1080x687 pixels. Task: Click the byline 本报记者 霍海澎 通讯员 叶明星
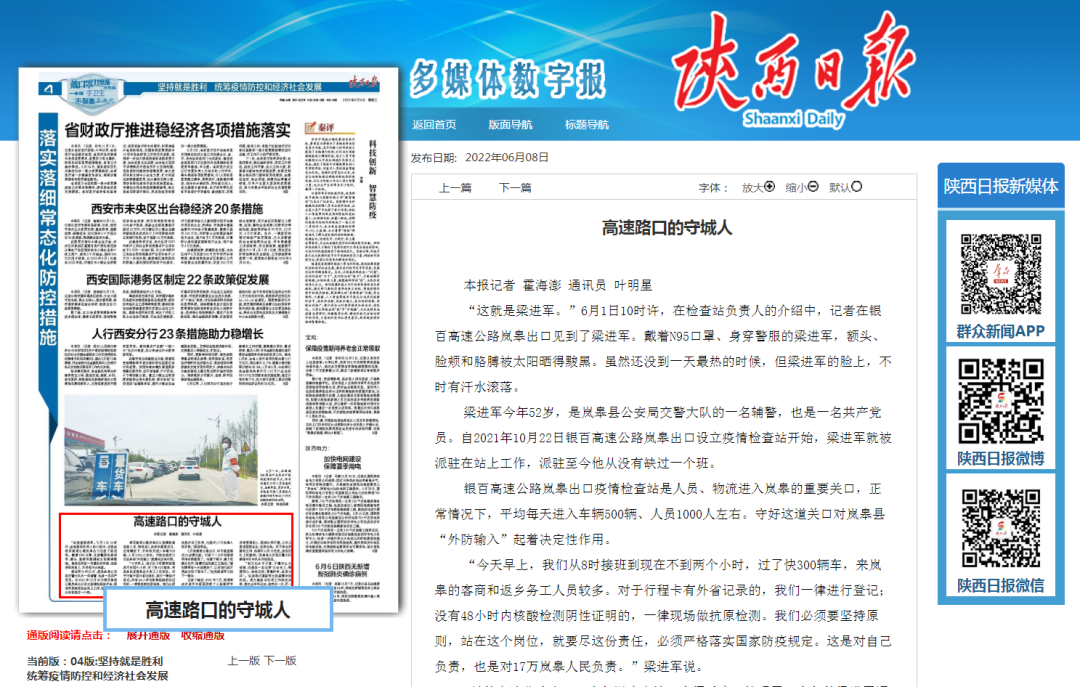pyautogui.click(x=558, y=285)
